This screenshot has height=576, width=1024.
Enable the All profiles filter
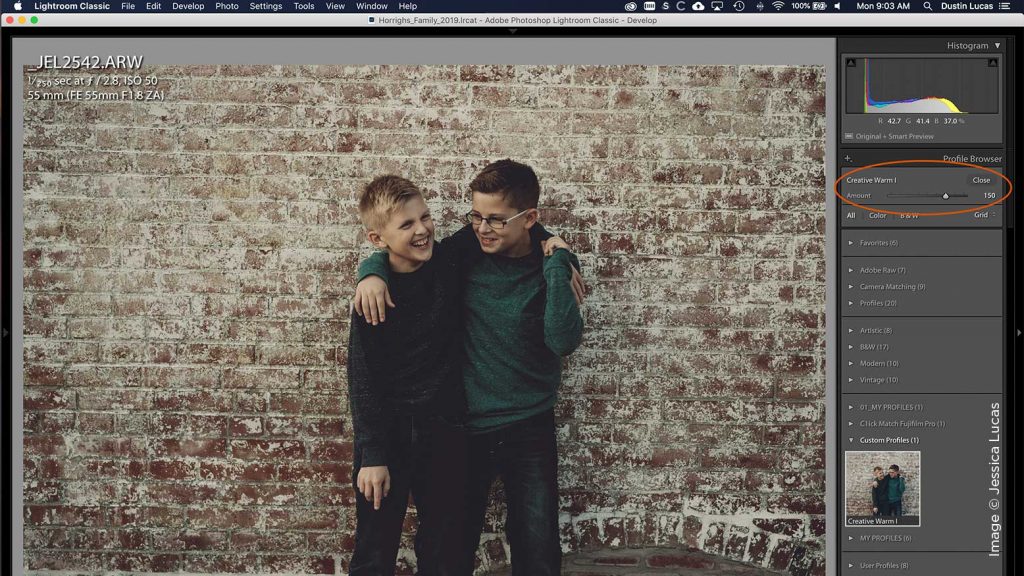[852, 214]
